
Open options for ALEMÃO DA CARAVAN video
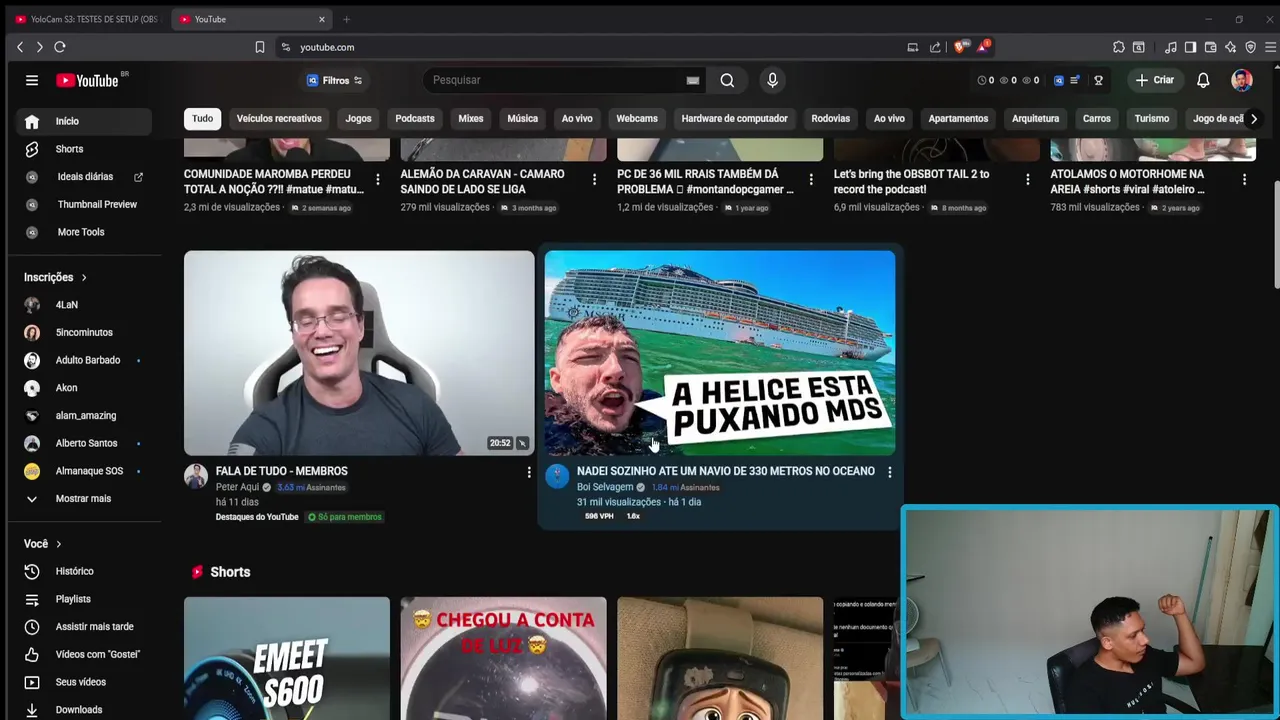pyautogui.click(x=594, y=180)
